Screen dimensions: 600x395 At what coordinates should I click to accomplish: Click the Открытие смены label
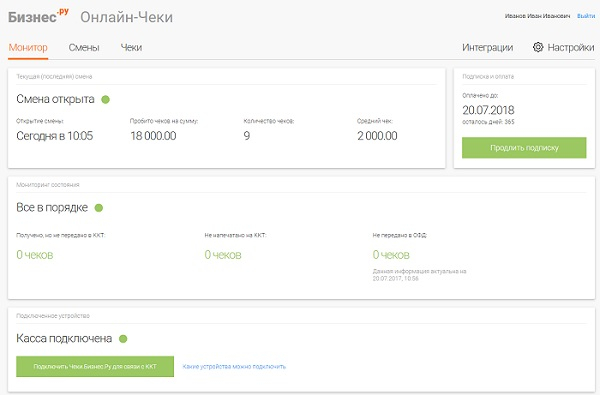[x=40, y=121]
